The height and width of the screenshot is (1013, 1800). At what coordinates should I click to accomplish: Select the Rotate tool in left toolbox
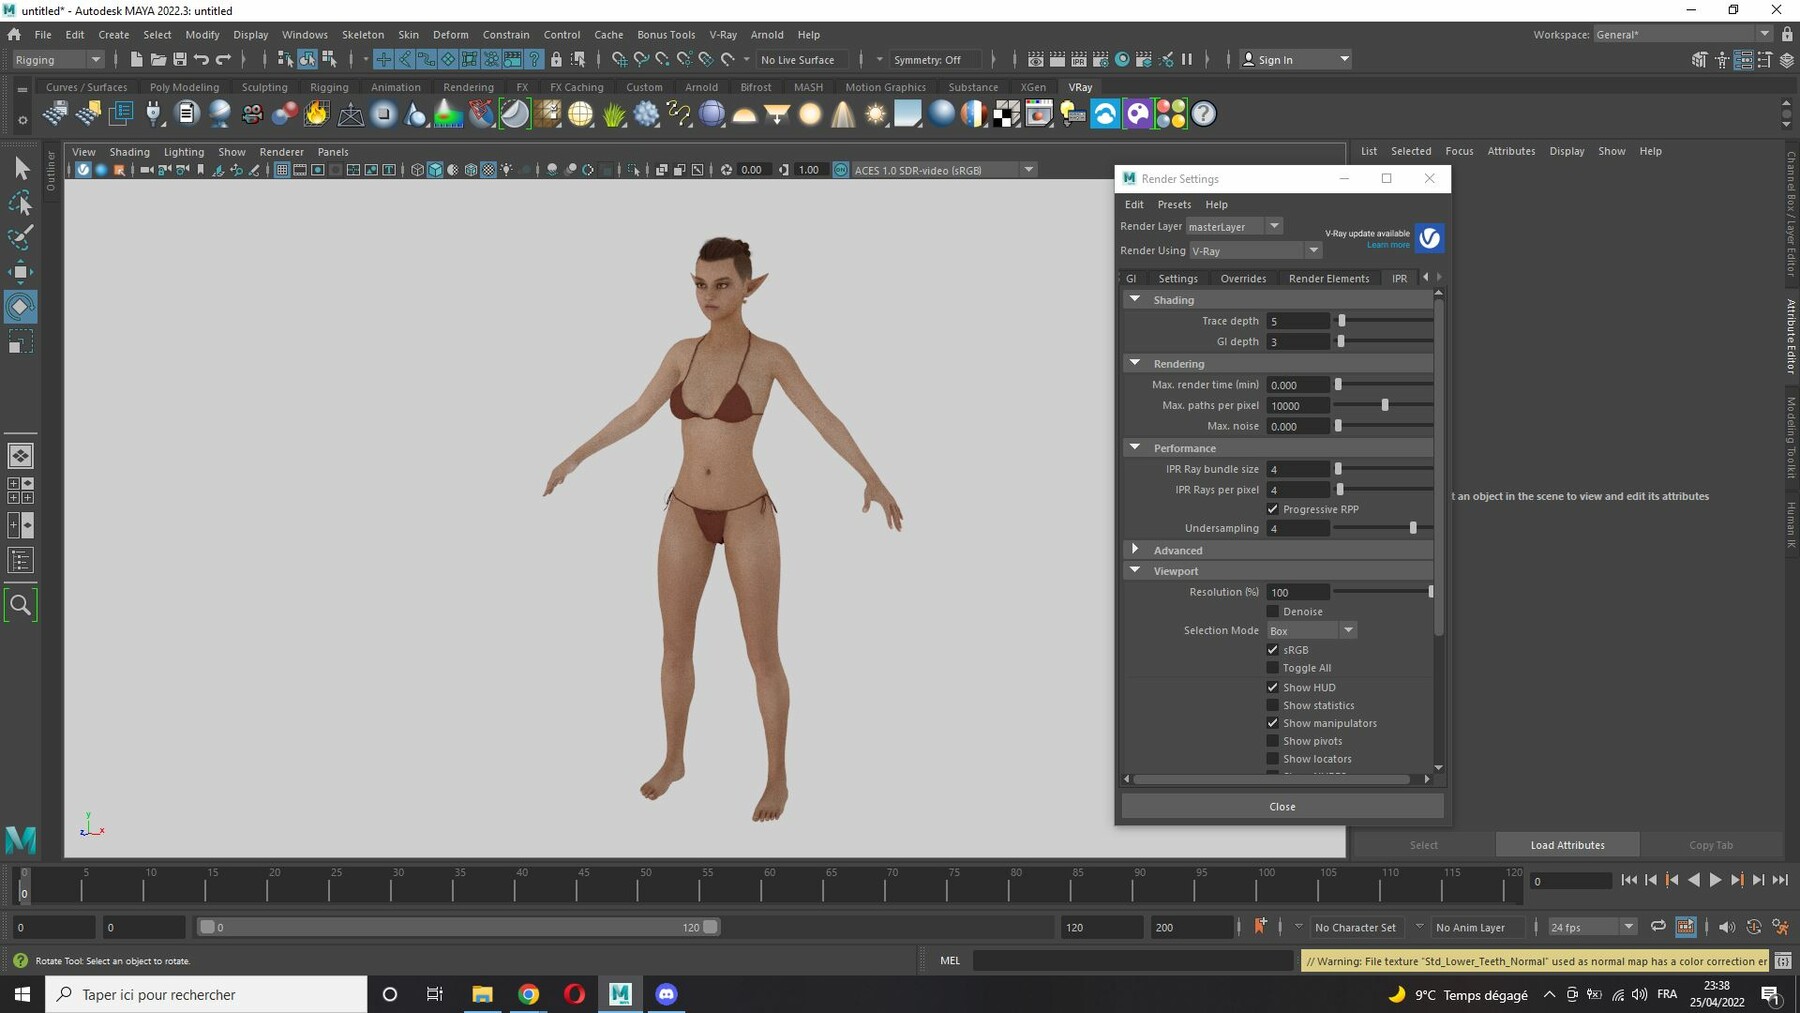pos(20,307)
